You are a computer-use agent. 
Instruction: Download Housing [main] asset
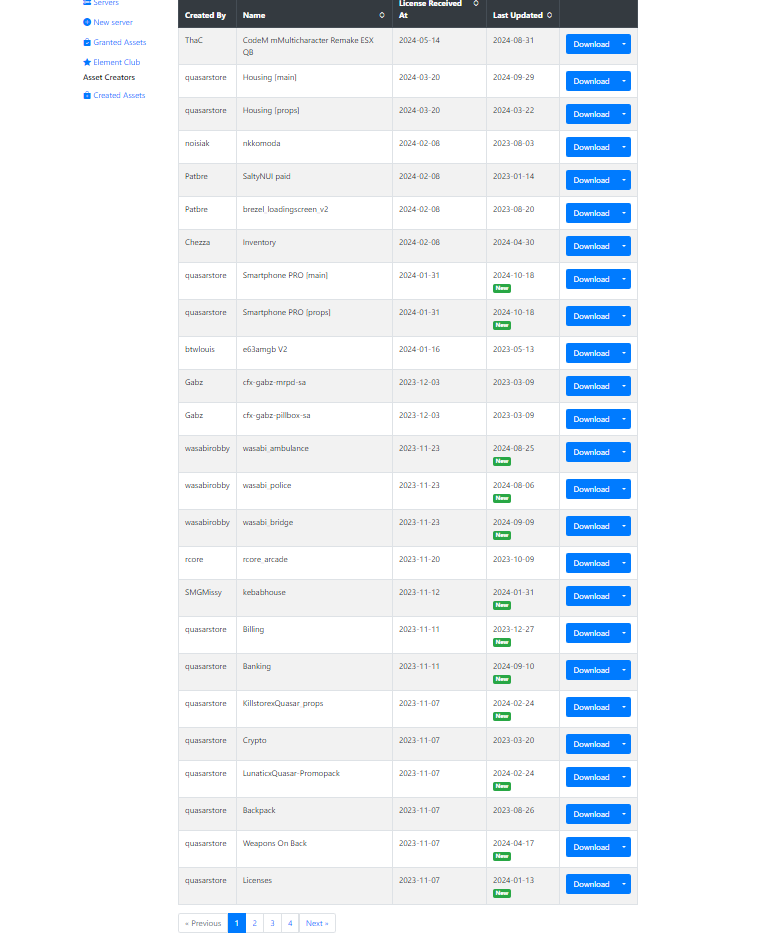[591, 81]
